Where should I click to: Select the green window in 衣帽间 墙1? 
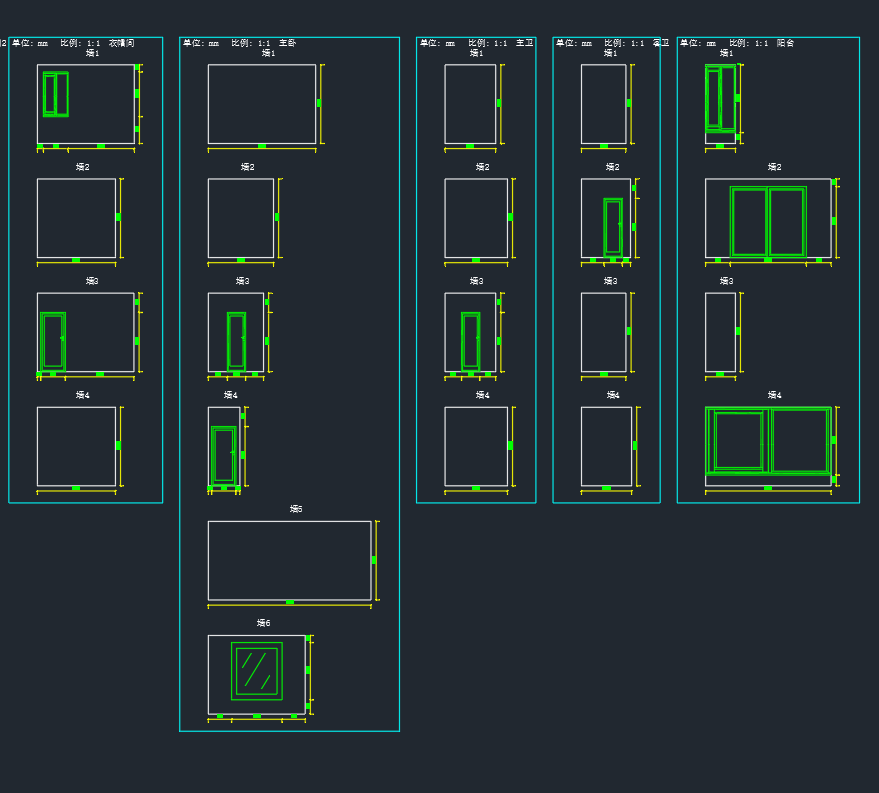(x=56, y=94)
